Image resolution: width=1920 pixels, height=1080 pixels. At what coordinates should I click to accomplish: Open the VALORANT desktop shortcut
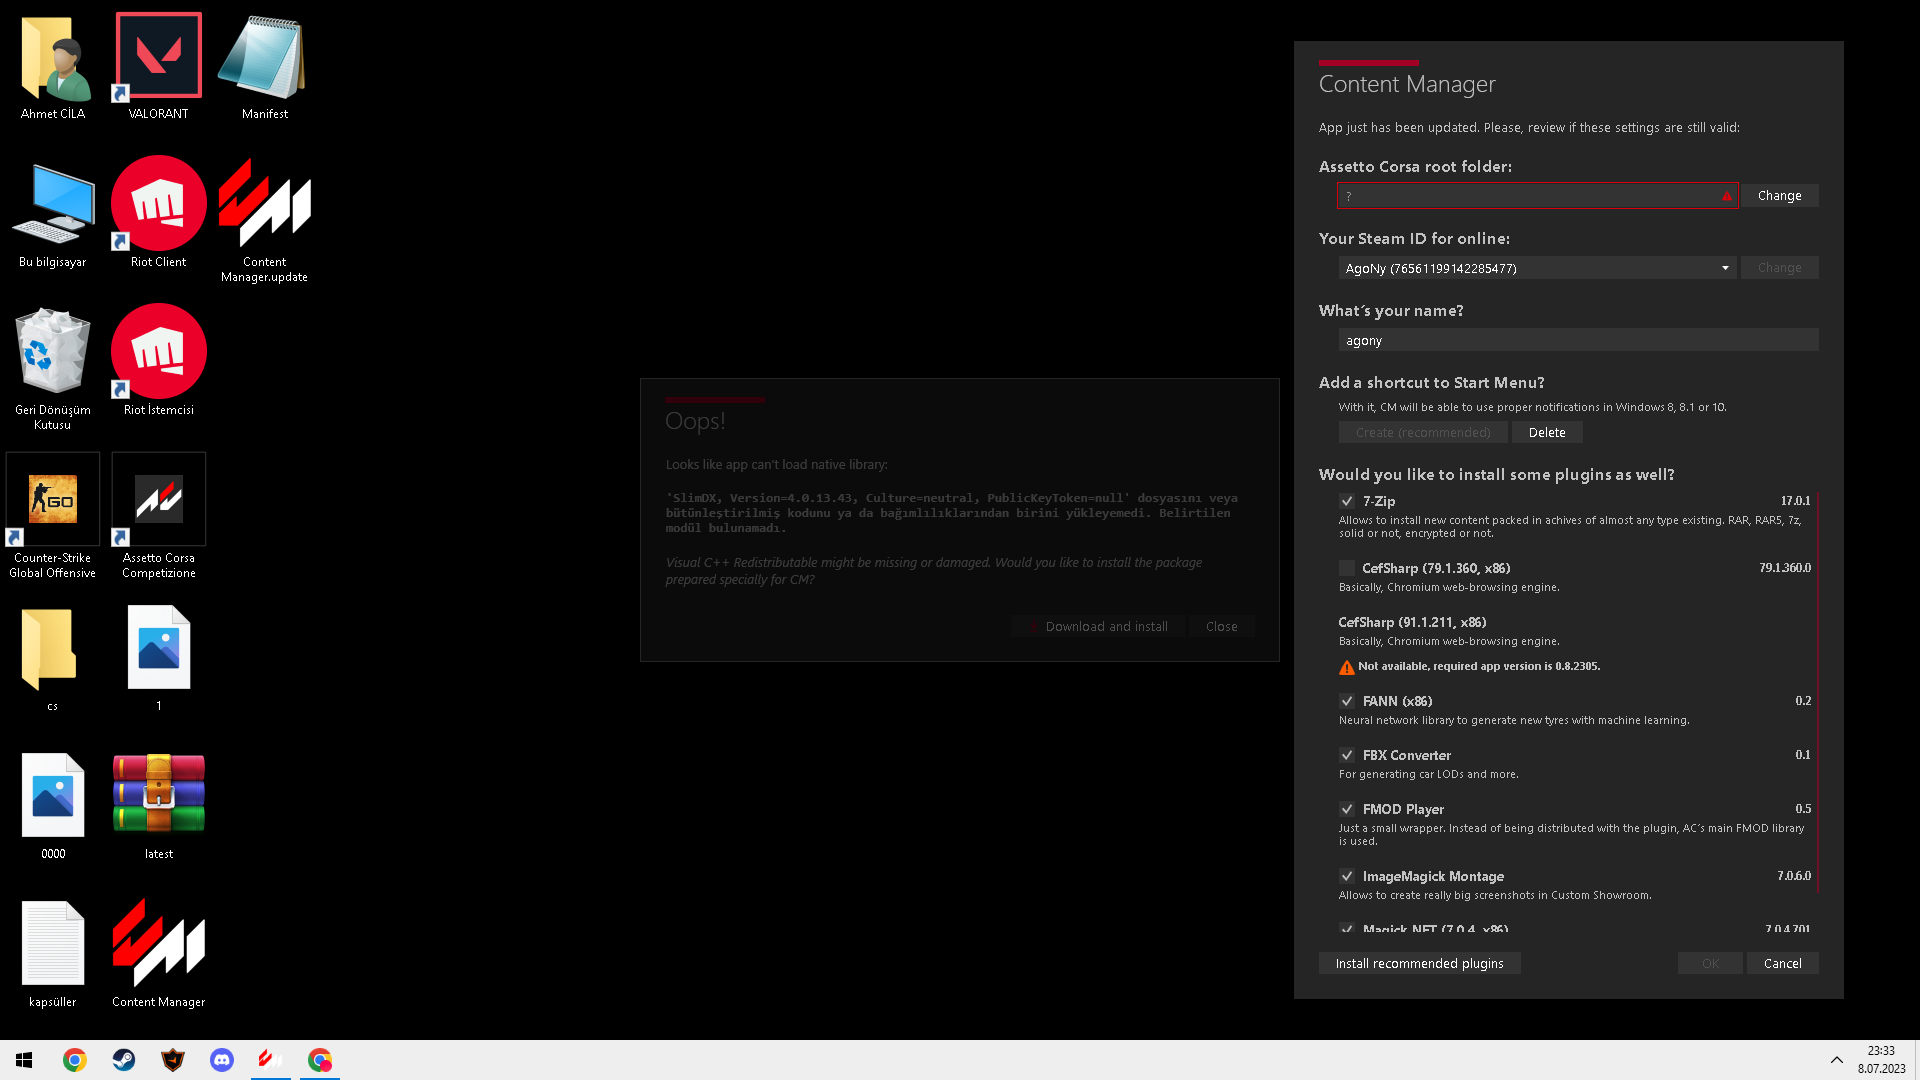[158, 58]
